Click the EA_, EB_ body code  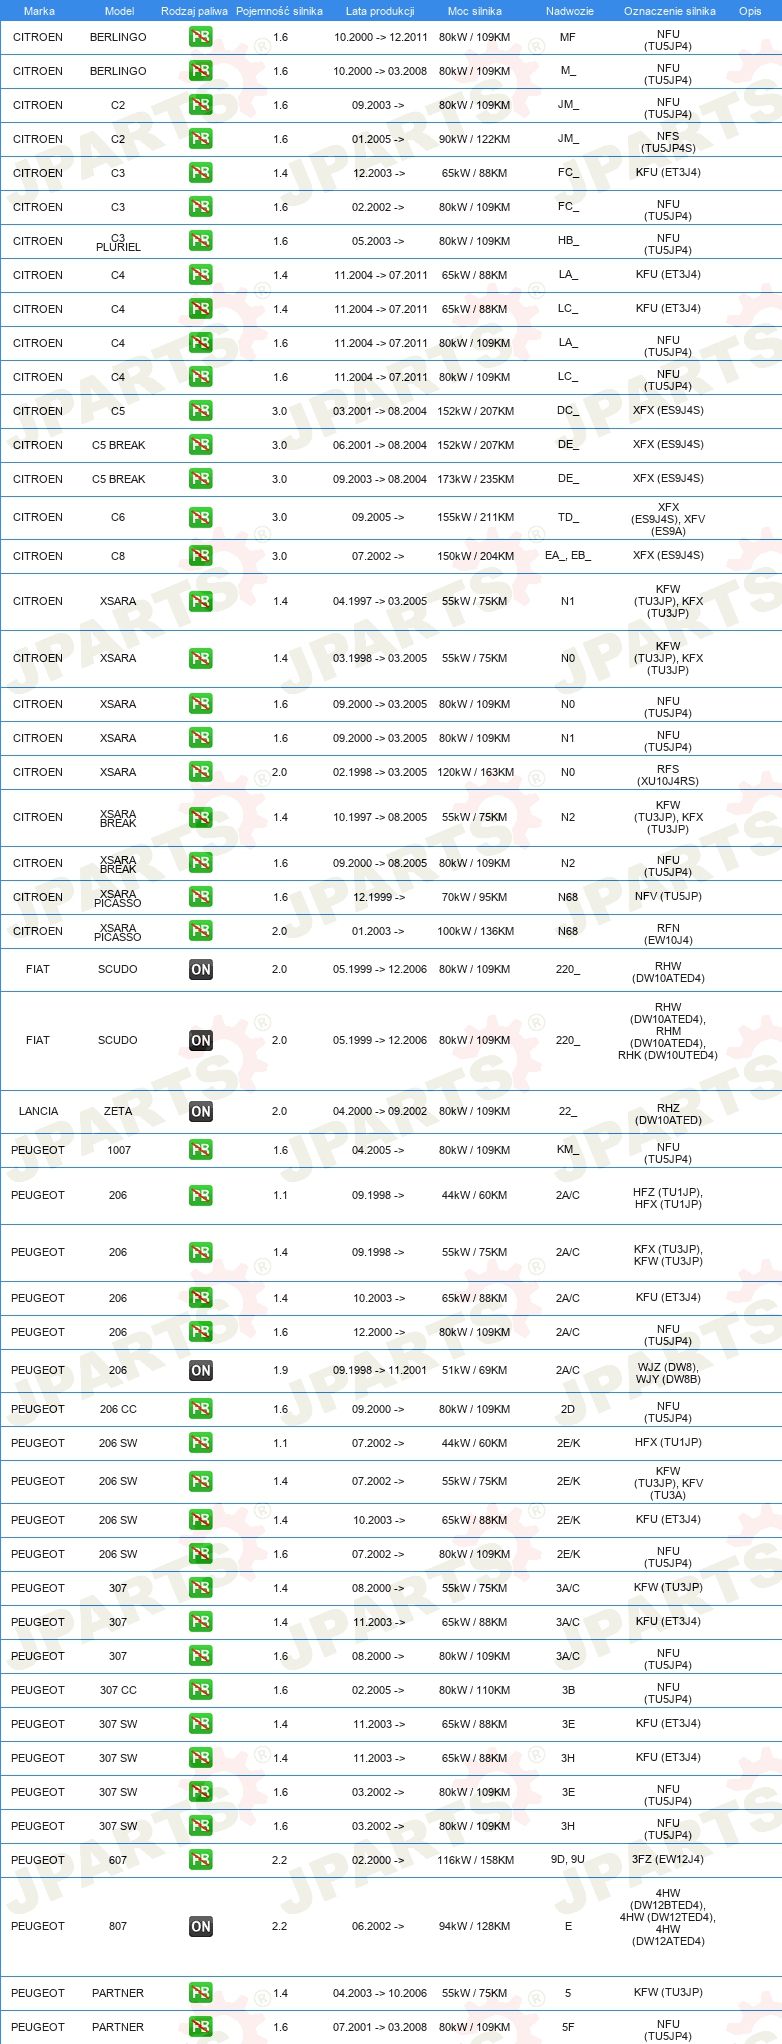568,556
